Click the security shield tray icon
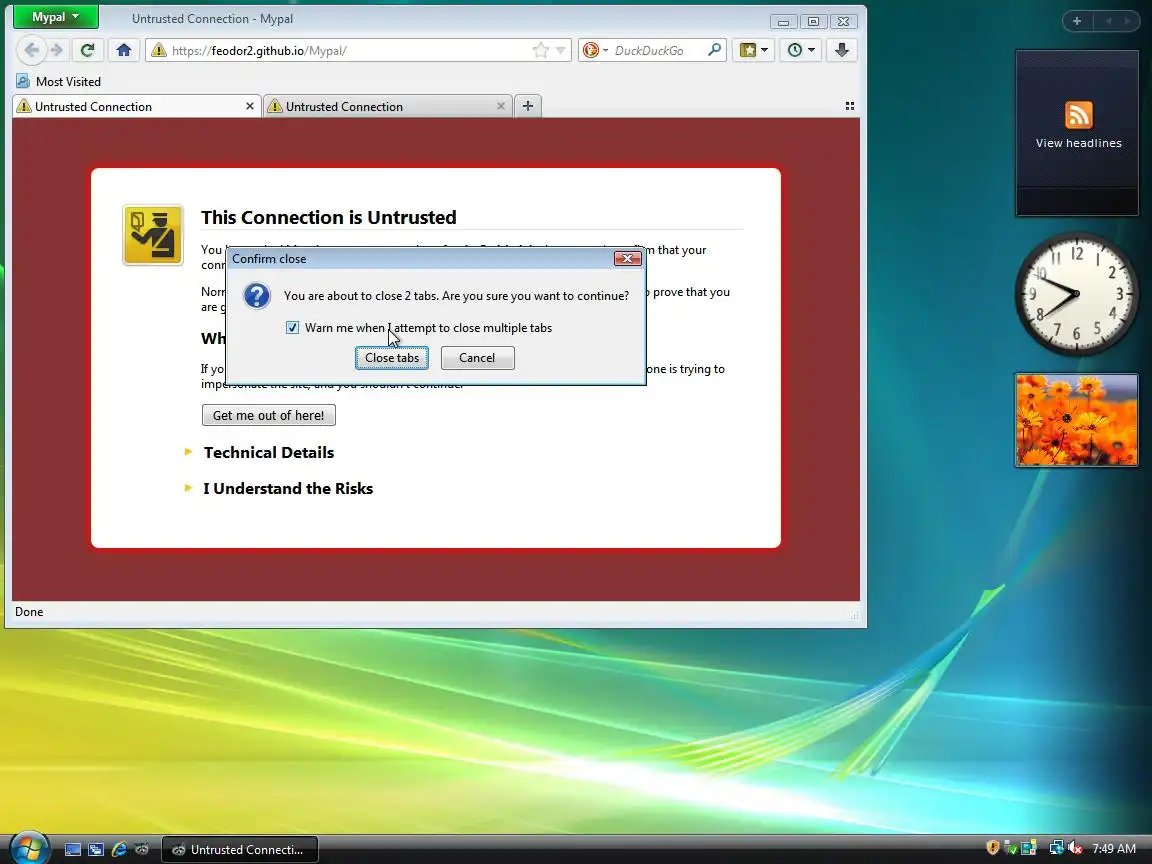 993,848
